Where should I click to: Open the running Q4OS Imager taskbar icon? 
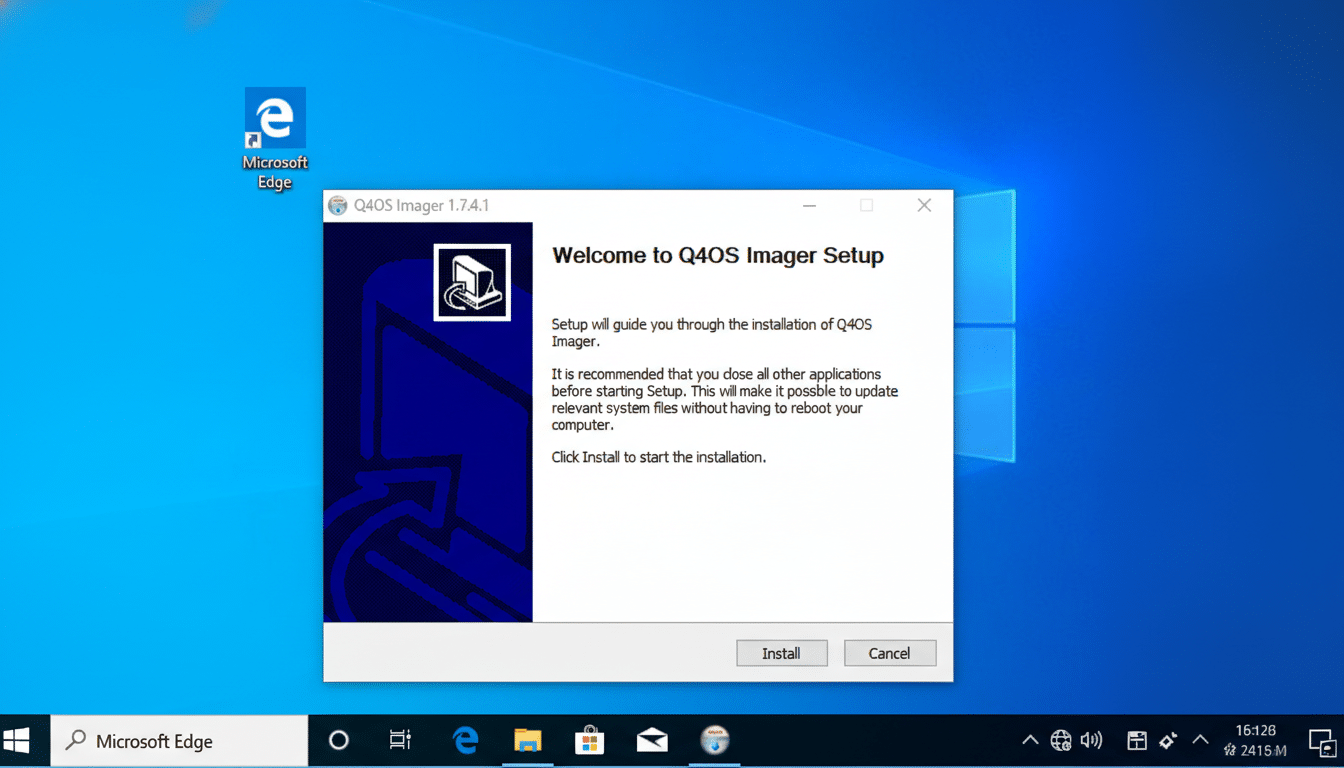(x=713, y=740)
